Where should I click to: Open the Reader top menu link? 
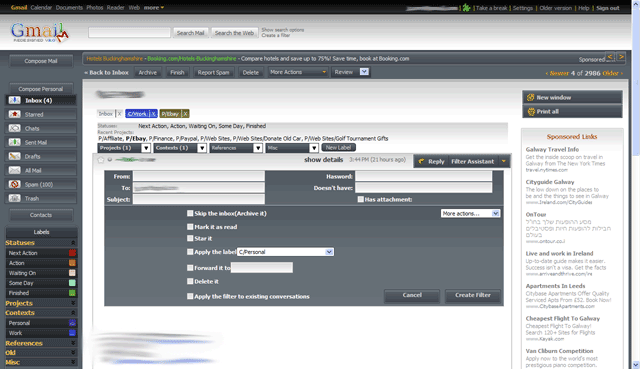[116, 8]
